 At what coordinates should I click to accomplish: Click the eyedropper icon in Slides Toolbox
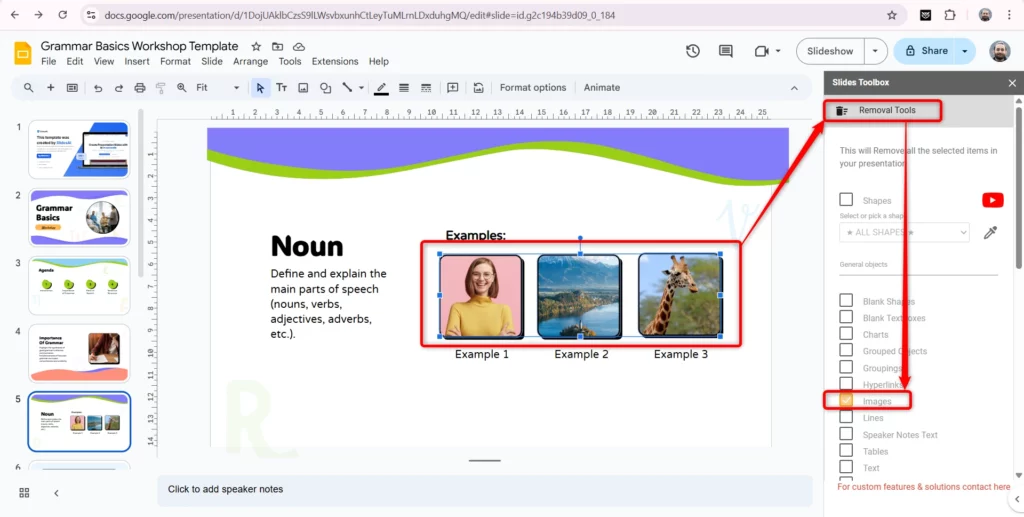click(x=990, y=232)
